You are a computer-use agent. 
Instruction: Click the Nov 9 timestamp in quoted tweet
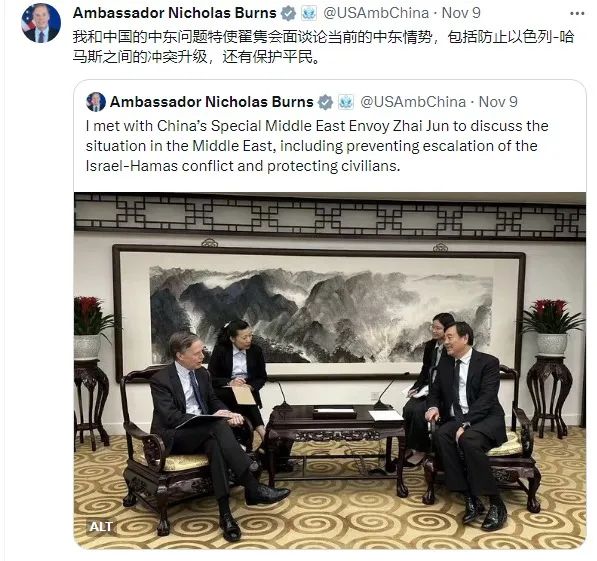(498, 102)
